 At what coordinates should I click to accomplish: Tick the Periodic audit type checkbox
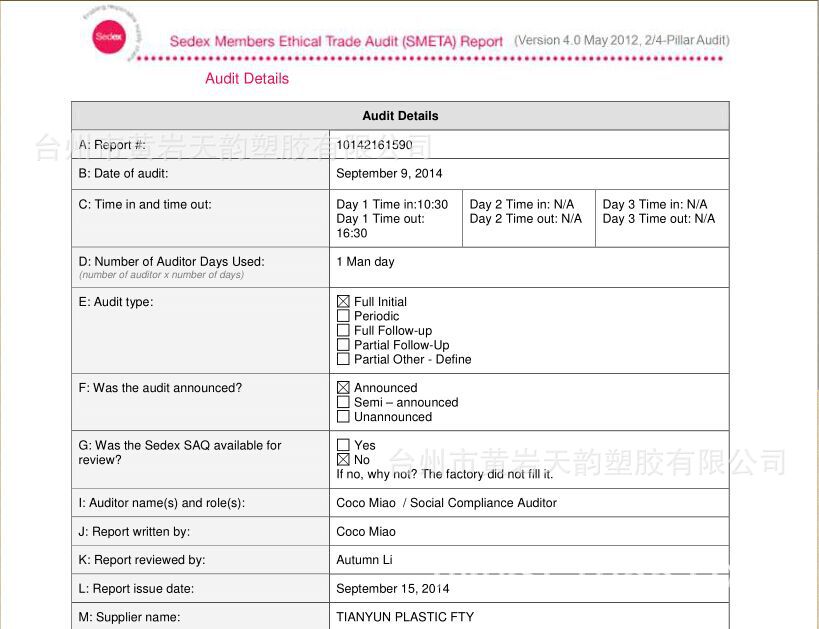343,316
